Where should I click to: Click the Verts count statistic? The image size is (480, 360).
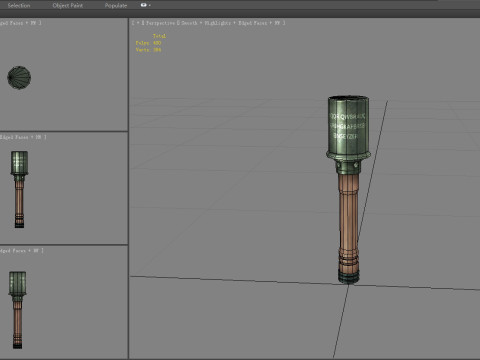[x=148, y=50]
